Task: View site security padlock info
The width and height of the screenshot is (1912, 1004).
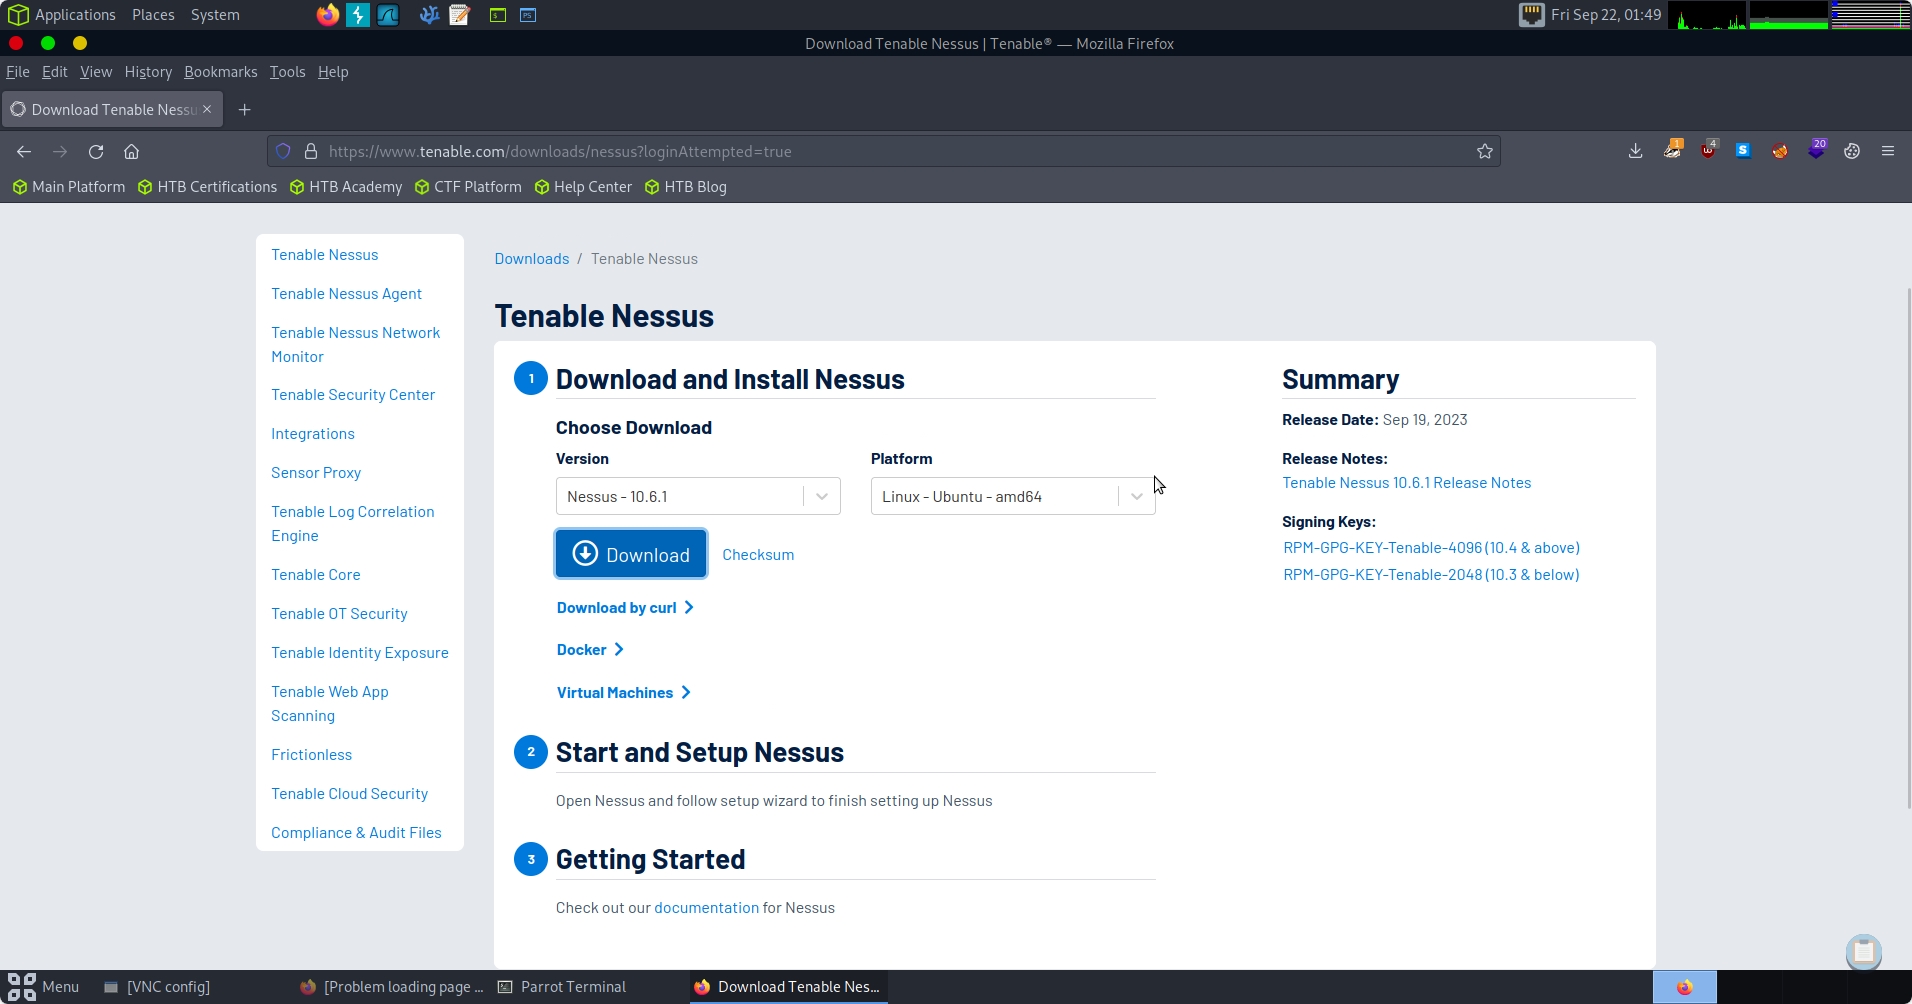Action: [311, 151]
